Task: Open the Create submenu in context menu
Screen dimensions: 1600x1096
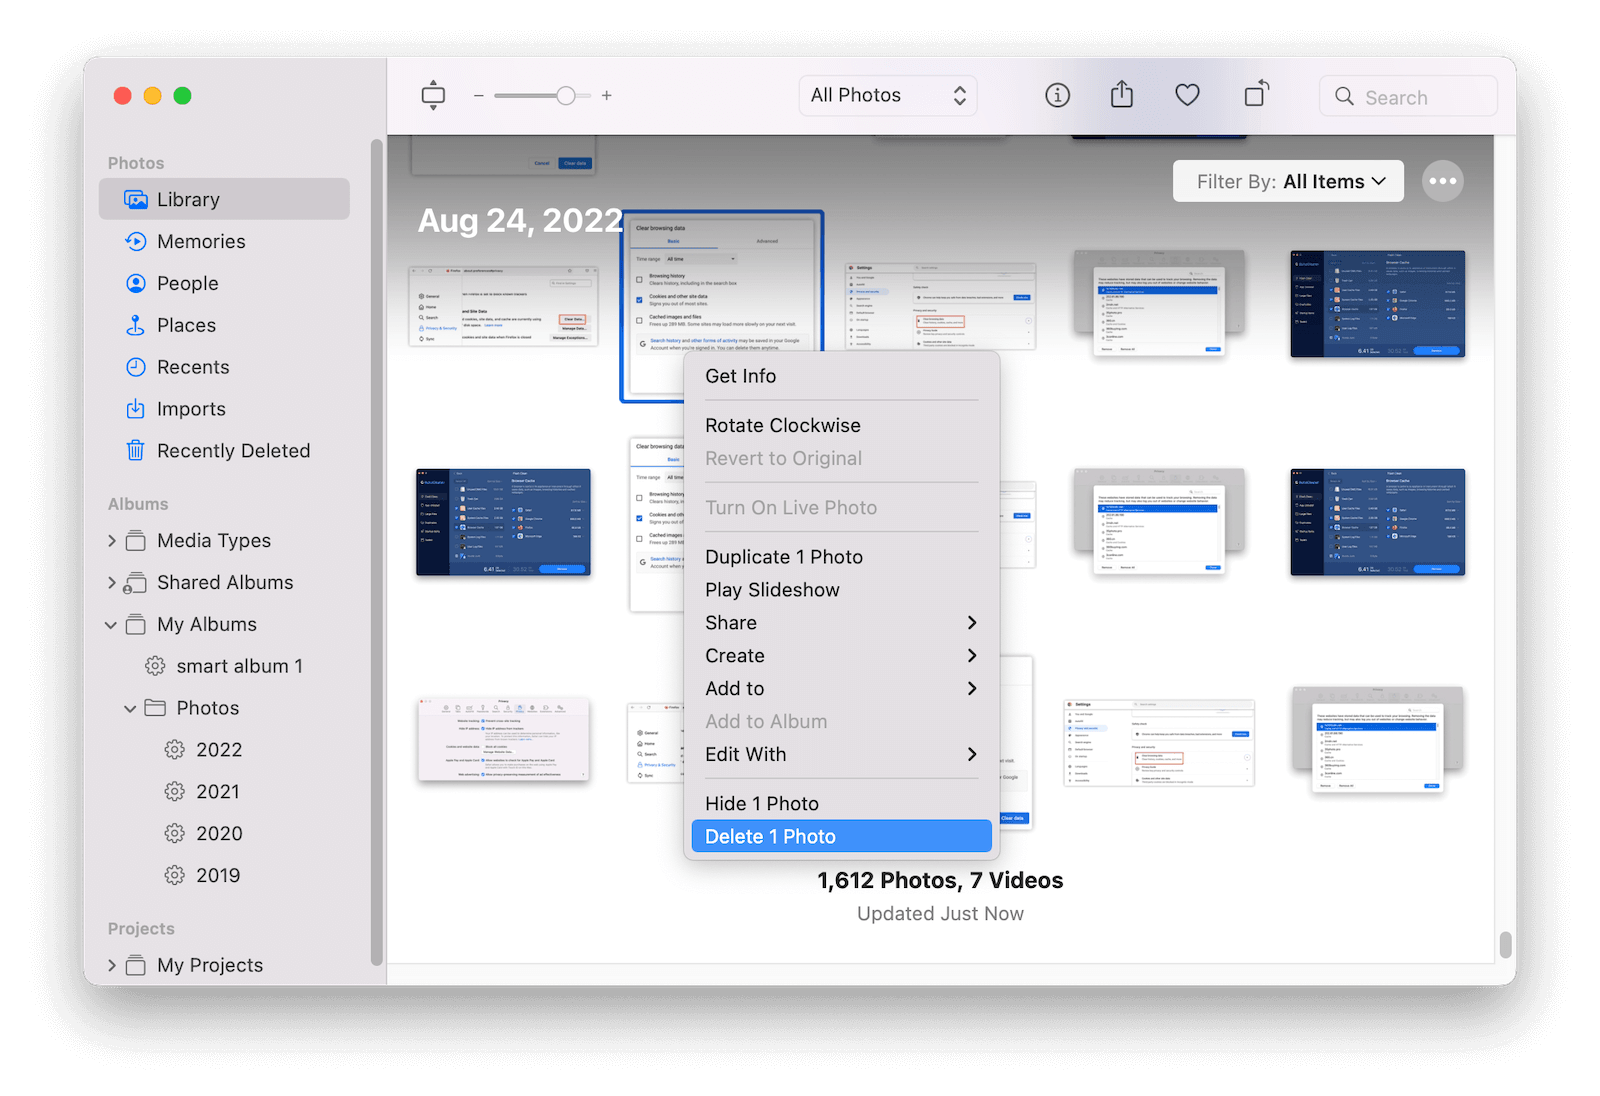Action: tap(841, 656)
